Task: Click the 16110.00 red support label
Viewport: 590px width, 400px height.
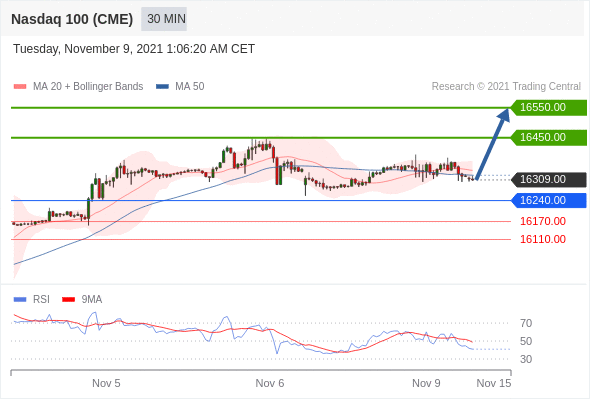Action: 543,239
